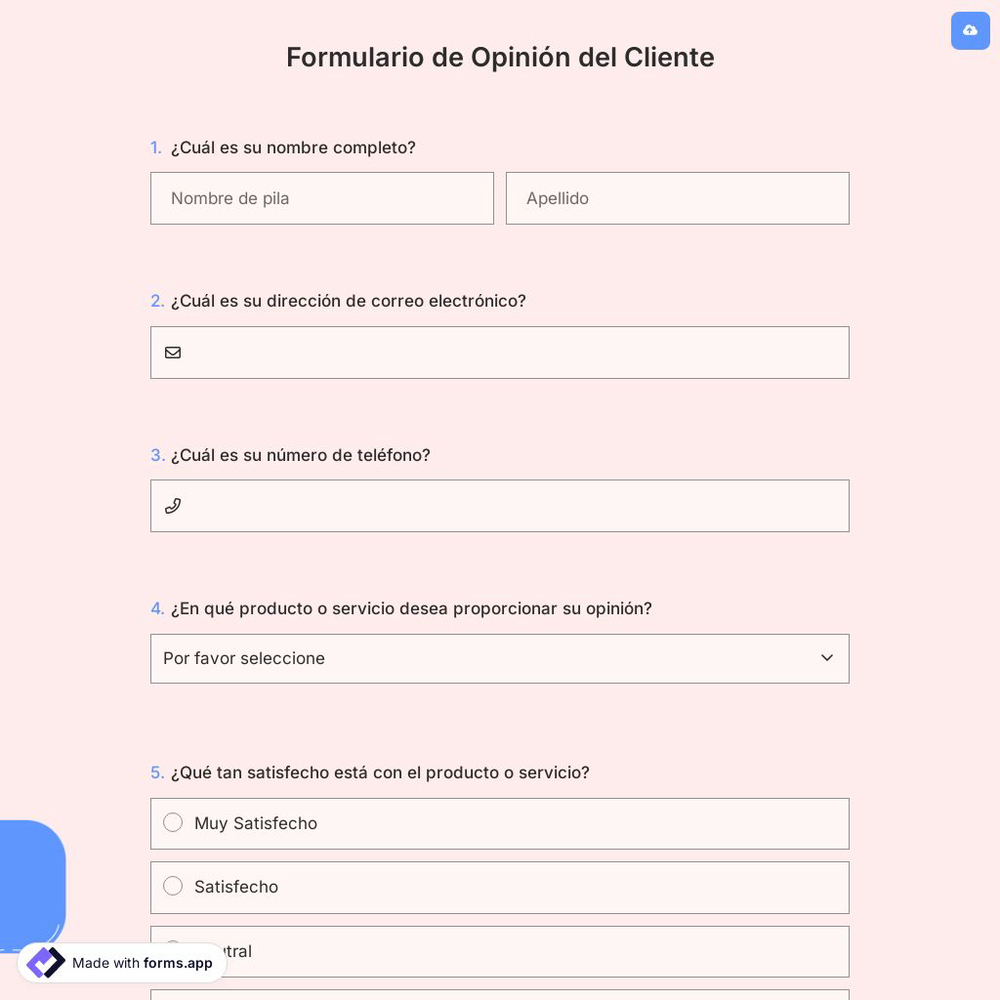The image size is (1000, 1000).
Task: Click the forms.app logo icon
Action: point(46,963)
